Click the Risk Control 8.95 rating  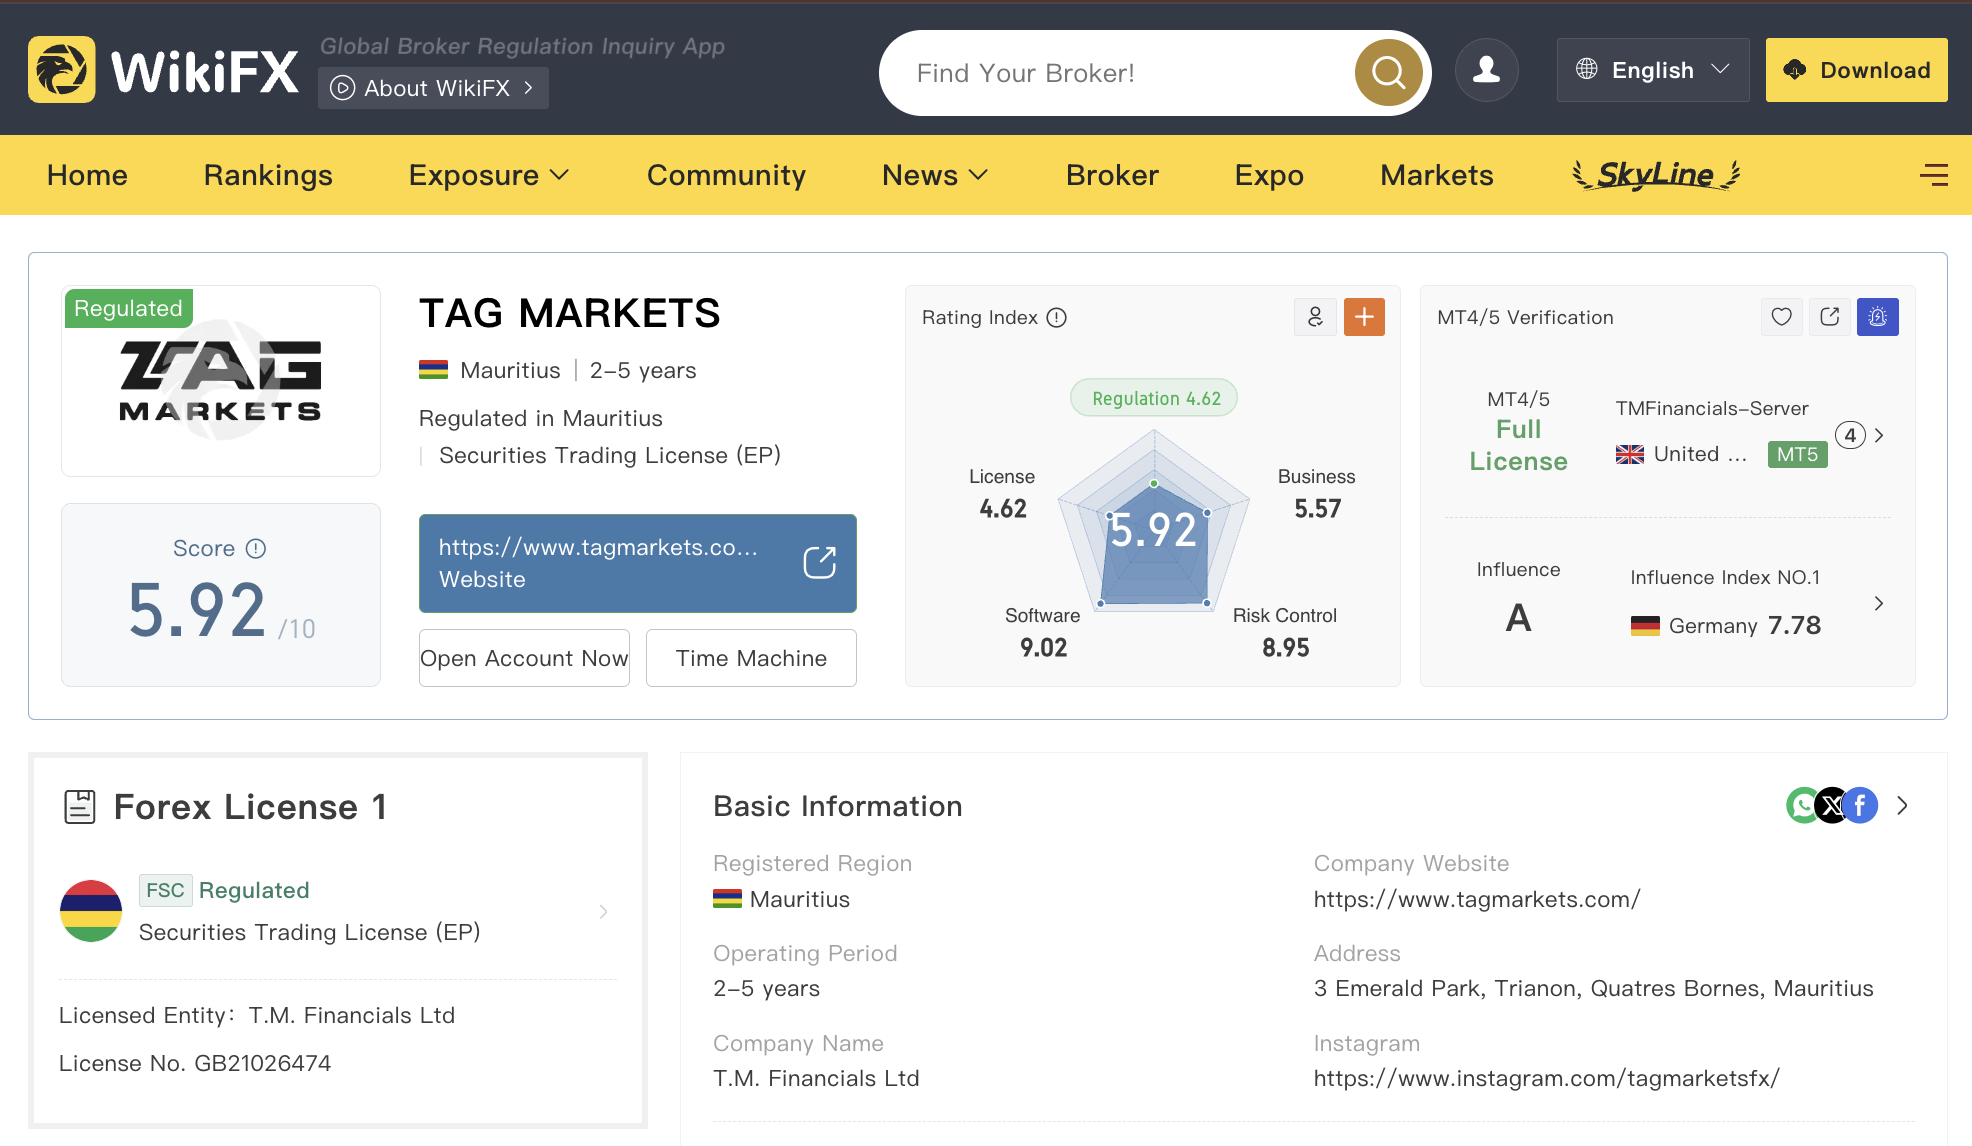1285,632
